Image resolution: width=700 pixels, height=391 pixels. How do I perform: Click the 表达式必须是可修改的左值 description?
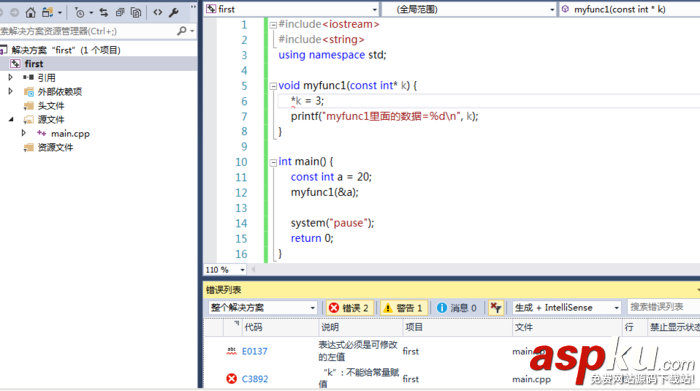[x=358, y=351]
